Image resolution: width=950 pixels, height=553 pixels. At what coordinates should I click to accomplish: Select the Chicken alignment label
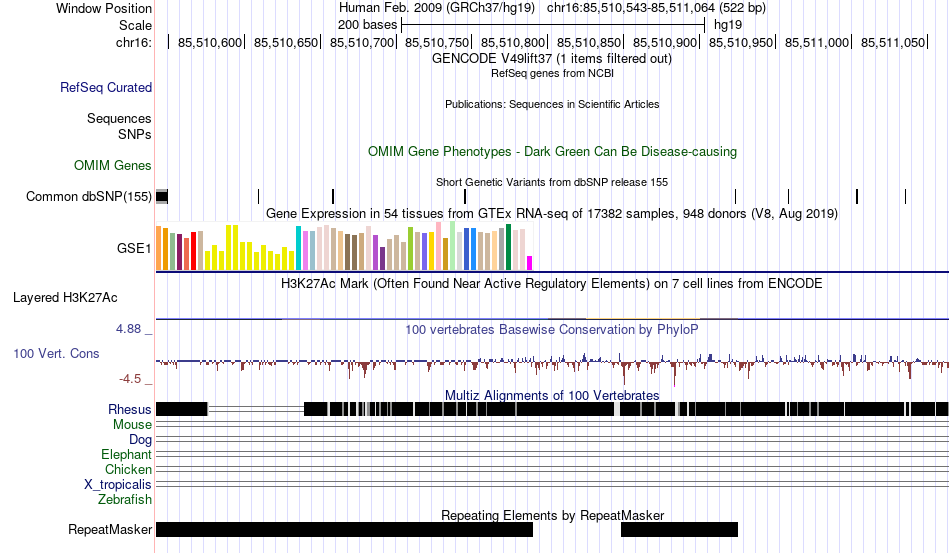pyautogui.click(x=128, y=469)
